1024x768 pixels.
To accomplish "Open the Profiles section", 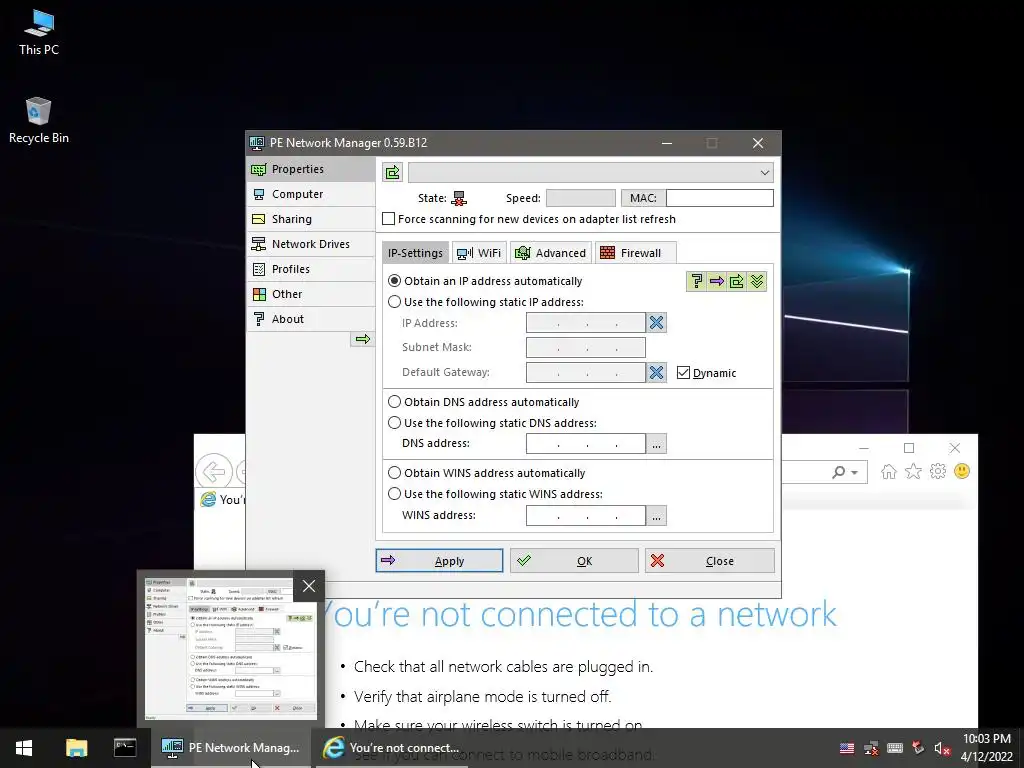I will 311,269.
